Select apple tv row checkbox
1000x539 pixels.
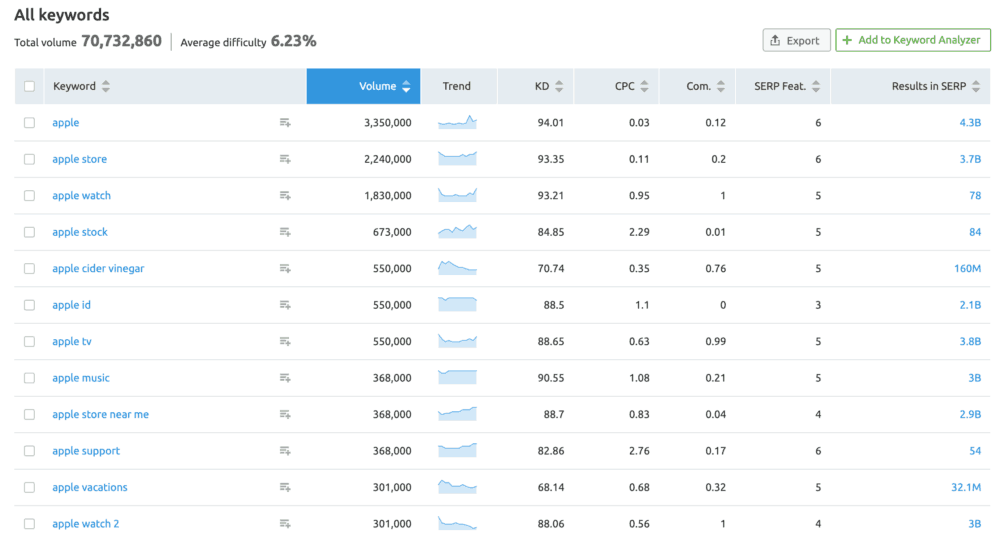click(29, 341)
